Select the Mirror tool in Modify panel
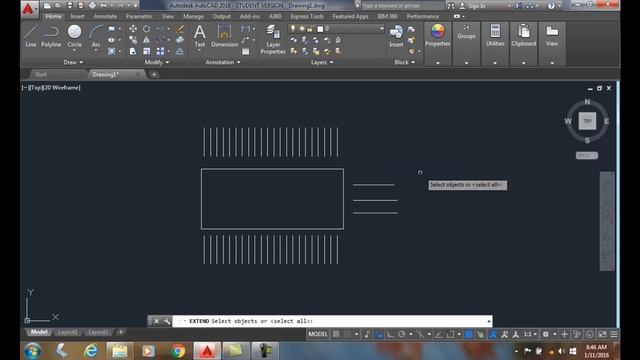This screenshot has width=640, height=360. [146, 40]
